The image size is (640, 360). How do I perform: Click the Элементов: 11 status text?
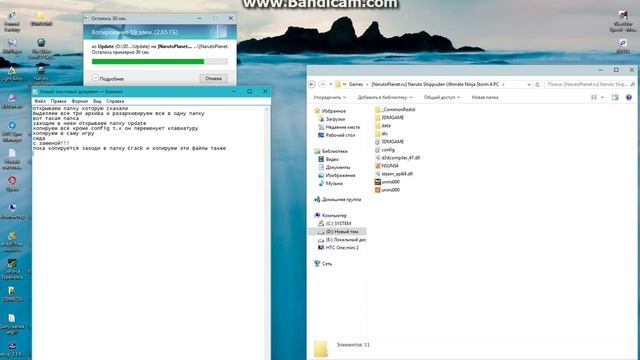coord(353,345)
